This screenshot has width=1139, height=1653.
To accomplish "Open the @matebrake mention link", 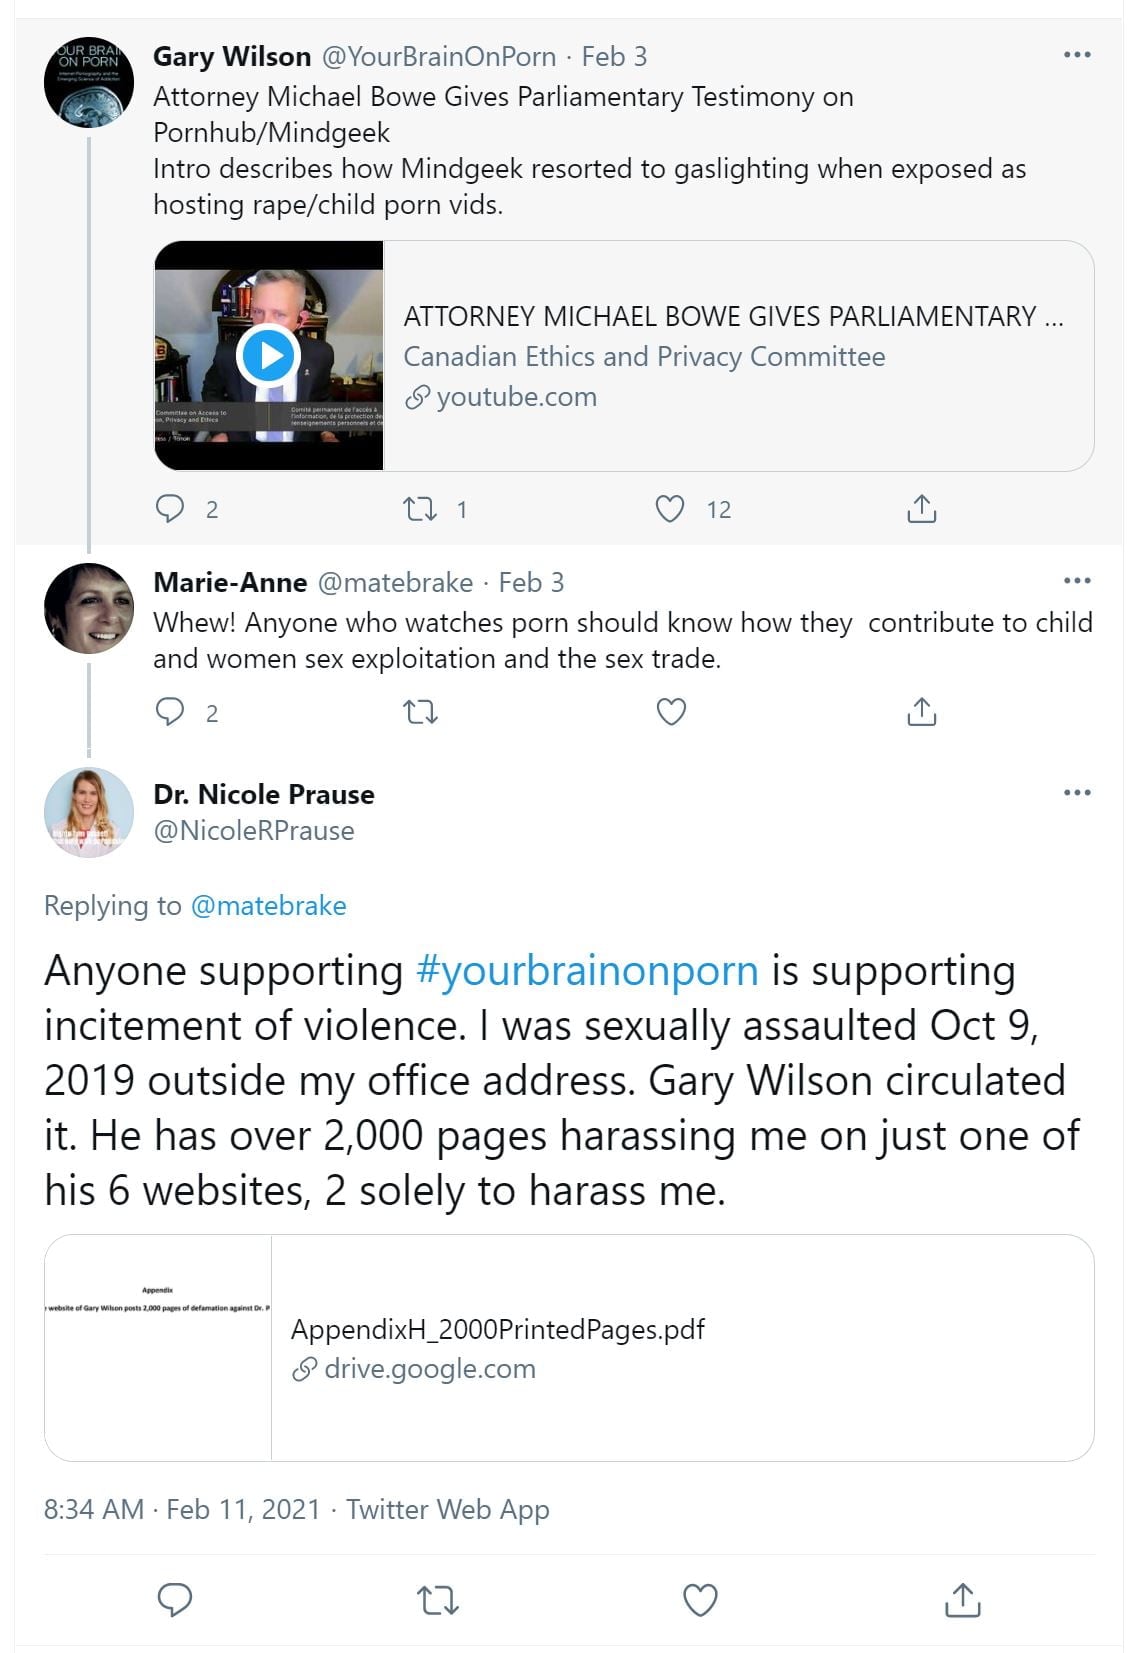I will [268, 906].
